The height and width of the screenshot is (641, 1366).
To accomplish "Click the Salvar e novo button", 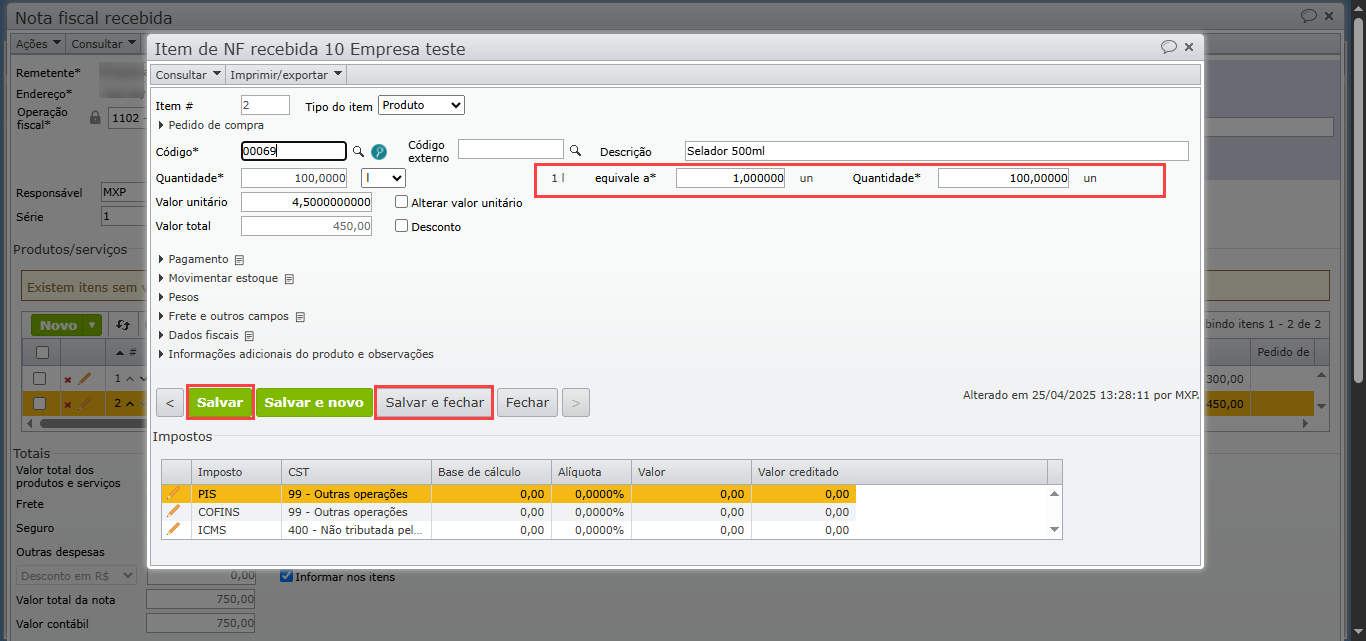I will point(314,402).
